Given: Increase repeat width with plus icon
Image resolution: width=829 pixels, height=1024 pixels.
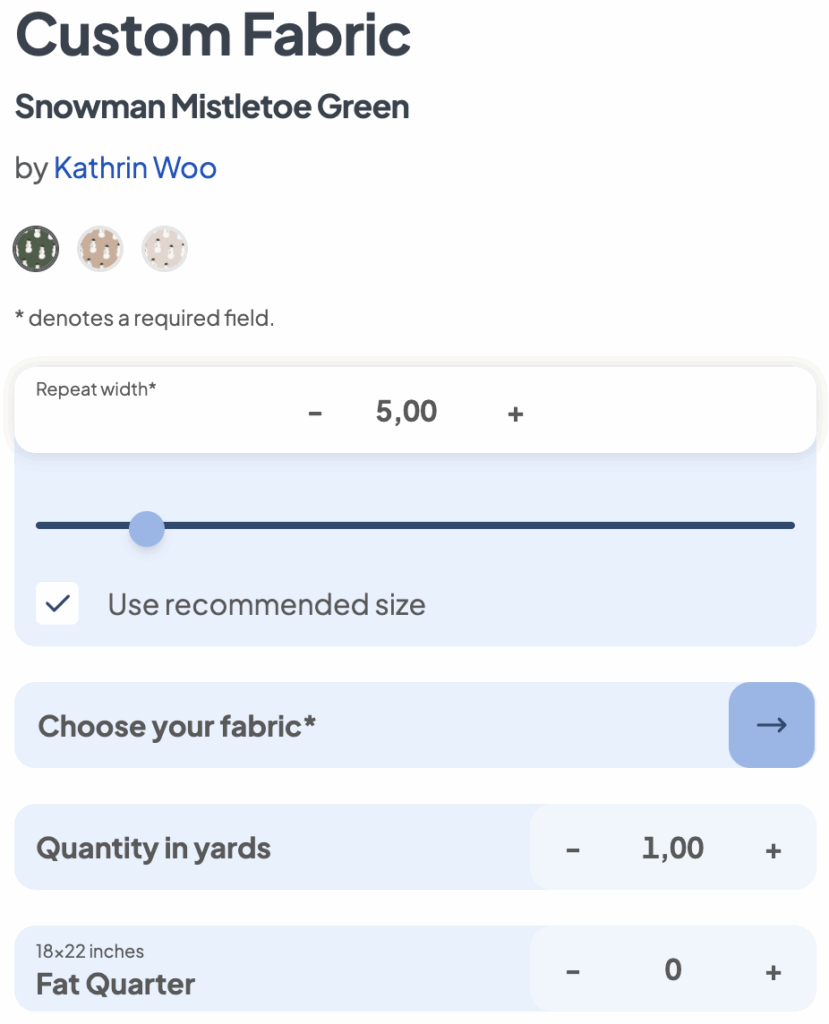Looking at the screenshot, I should click(515, 413).
